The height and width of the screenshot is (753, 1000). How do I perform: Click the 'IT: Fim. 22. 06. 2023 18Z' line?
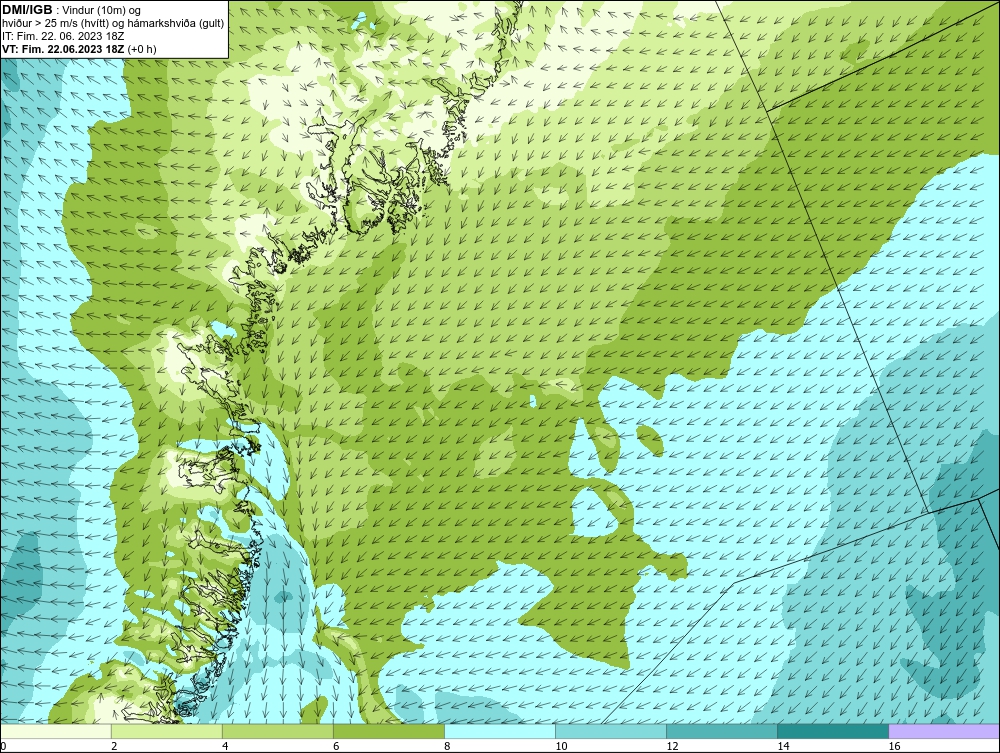(x=63, y=36)
